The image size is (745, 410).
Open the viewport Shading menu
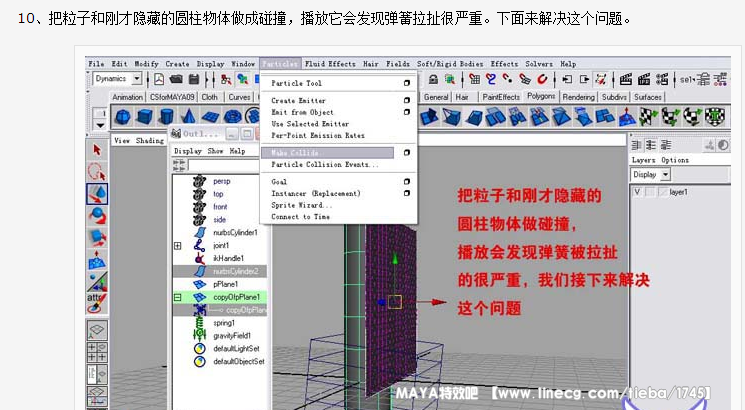point(150,141)
